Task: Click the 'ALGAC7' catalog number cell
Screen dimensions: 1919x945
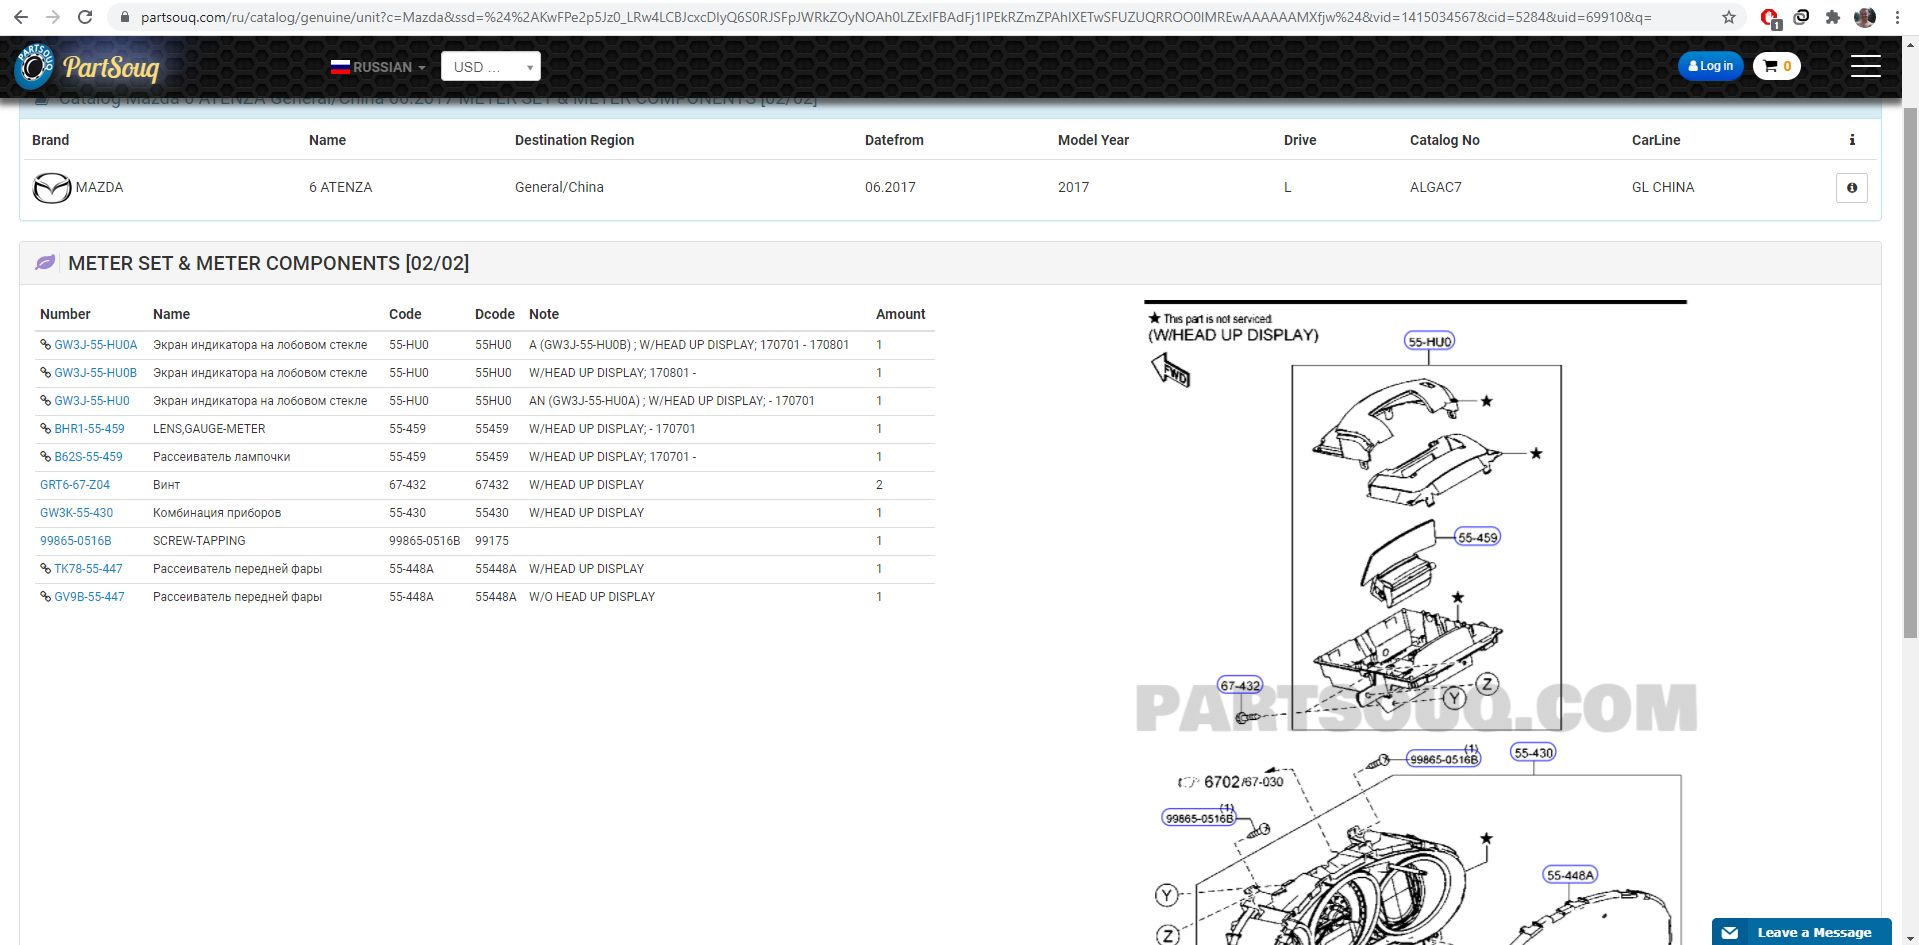Action: click(x=1436, y=187)
